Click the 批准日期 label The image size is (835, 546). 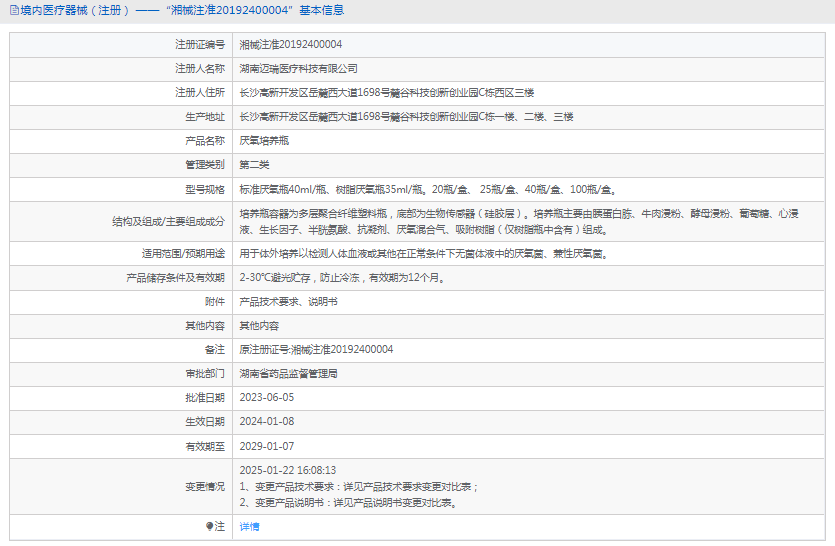point(205,397)
